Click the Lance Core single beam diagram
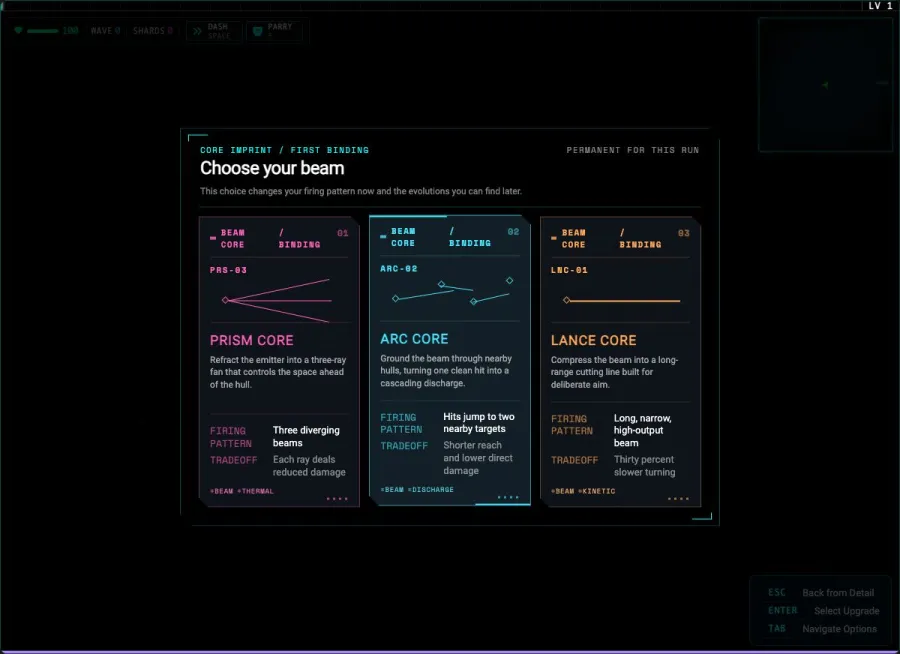Viewport: 900px width, 654px height. click(x=622, y=300)
